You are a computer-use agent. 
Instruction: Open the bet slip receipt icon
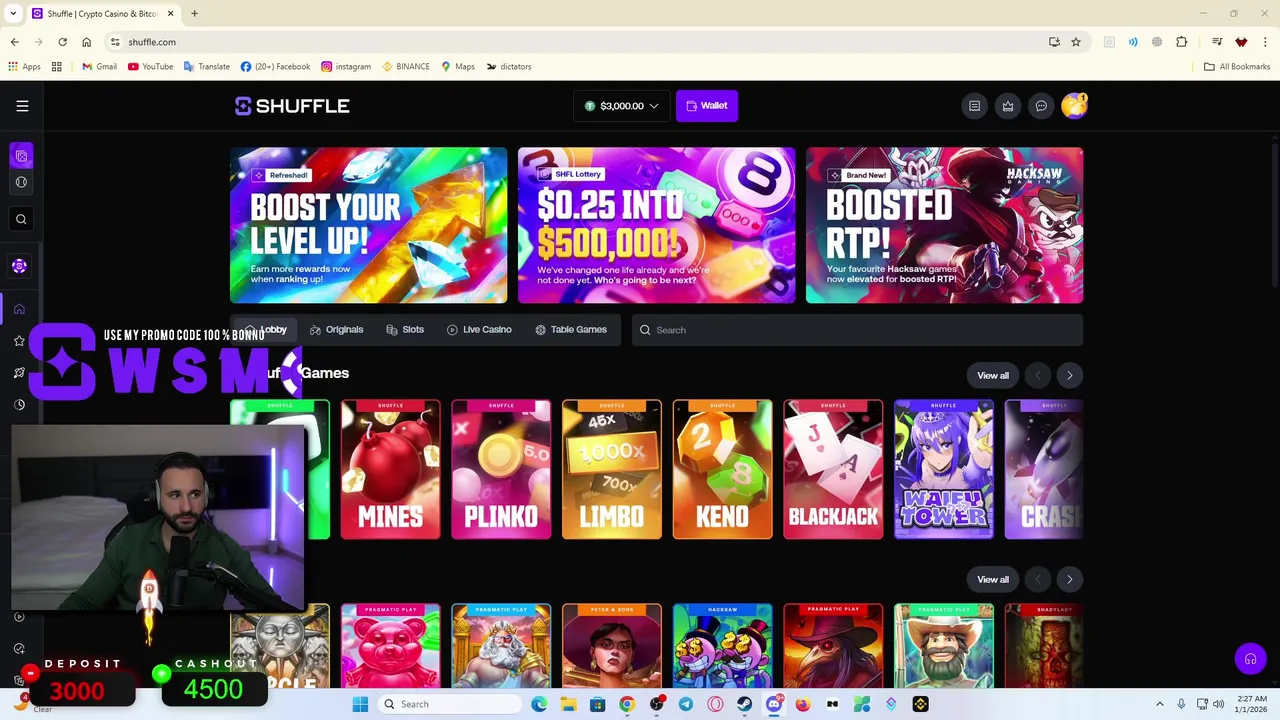[974, 106]
